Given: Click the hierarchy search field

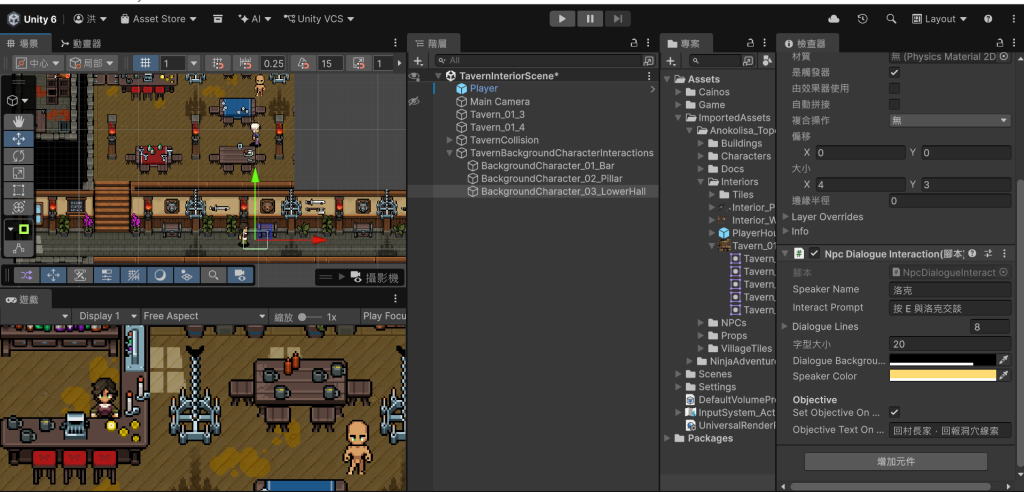Looking at the screenshot, I should coord(545,61).
